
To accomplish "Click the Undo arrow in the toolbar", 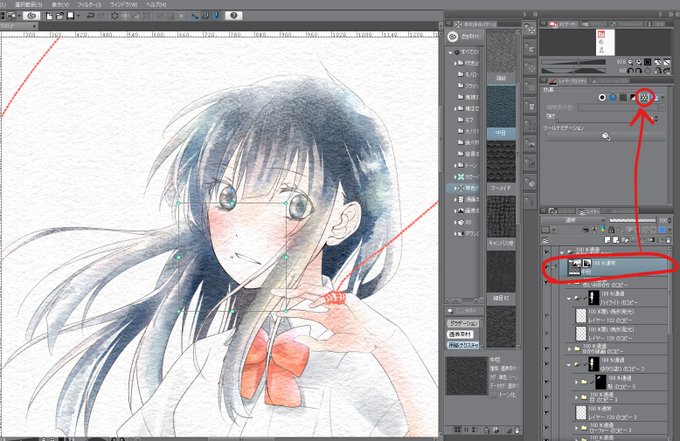I will tap(90, 16).
